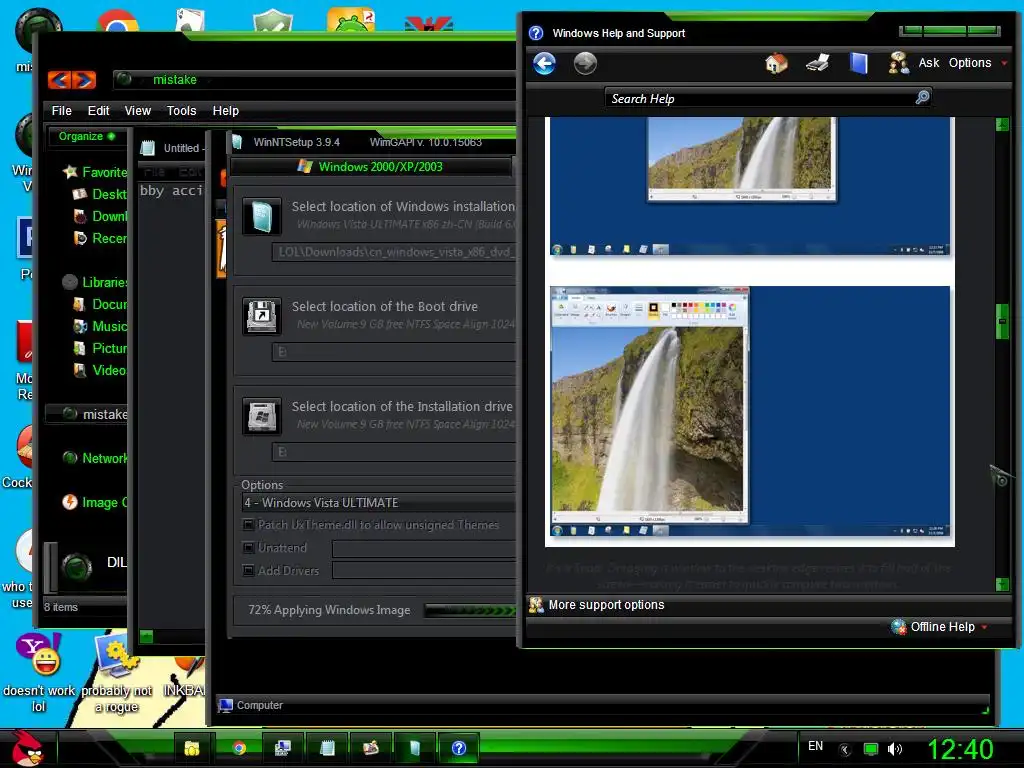The width and height of the screenshot is (1024, 768).
Task: Open the File menu in Explorer
Action: click(x=61, y=110)
